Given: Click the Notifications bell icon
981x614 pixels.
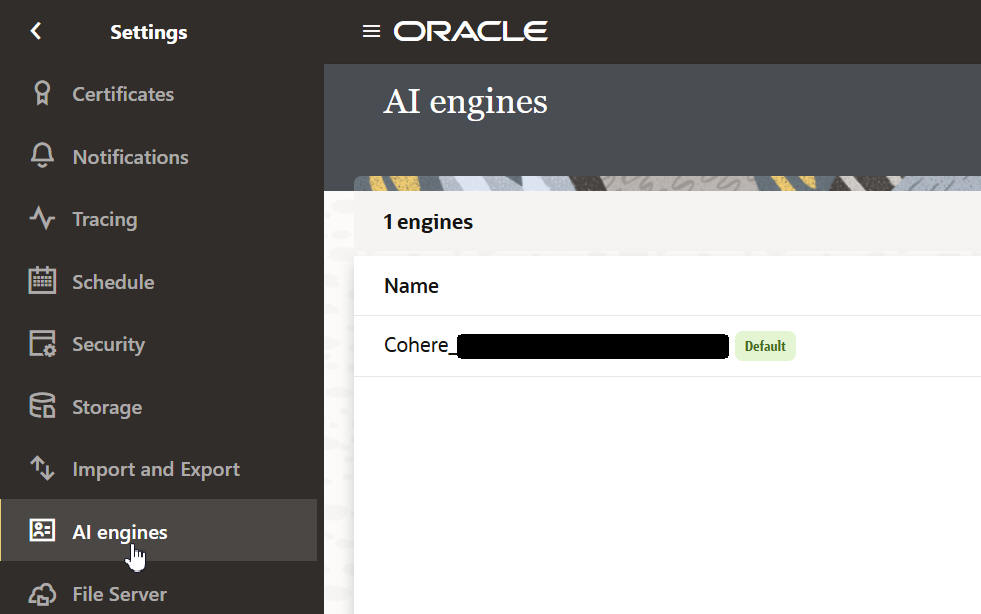Looking at the screenshot, I should tap(42, 157).
